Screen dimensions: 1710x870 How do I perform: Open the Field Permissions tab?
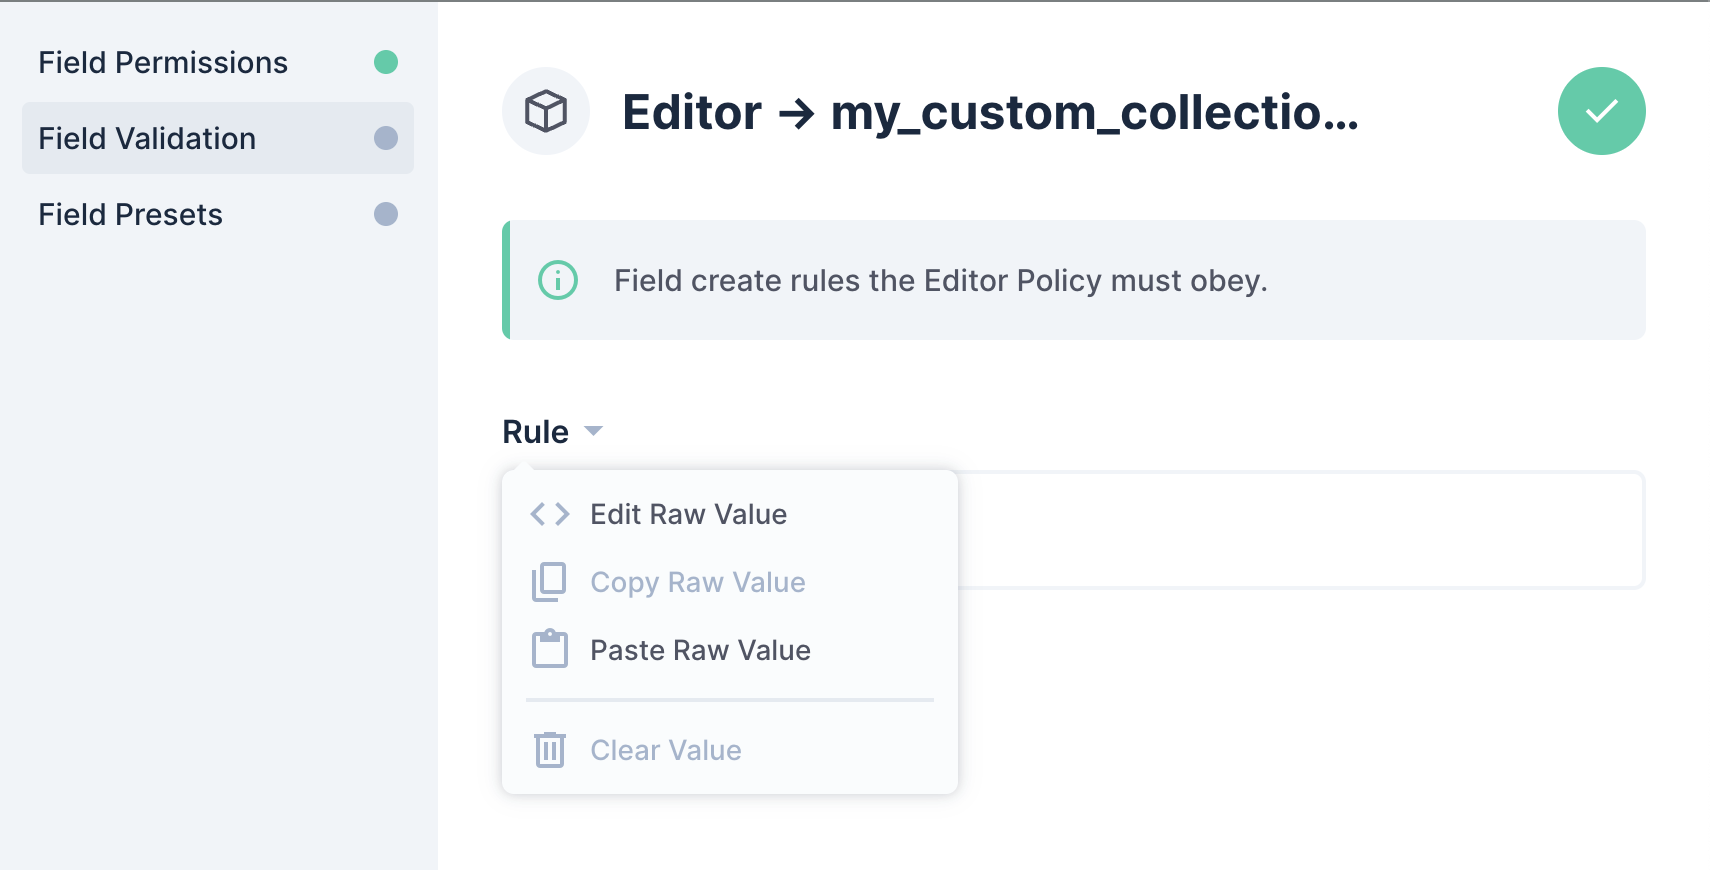(163, 63)
